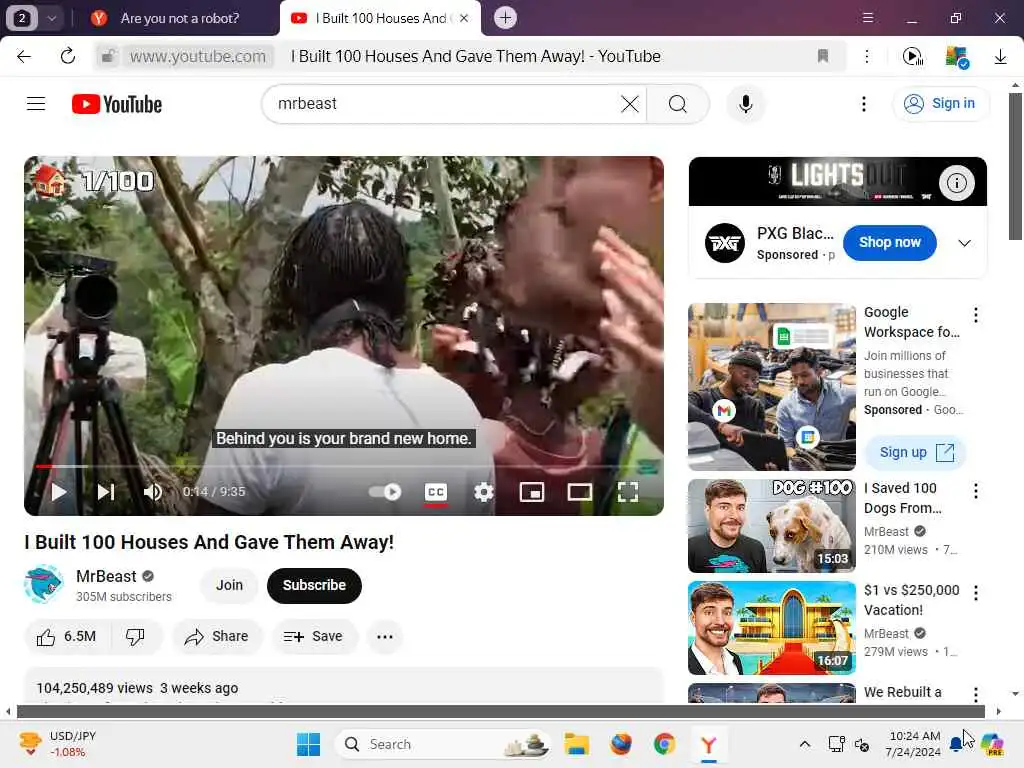Like the video

click(67, 637)
